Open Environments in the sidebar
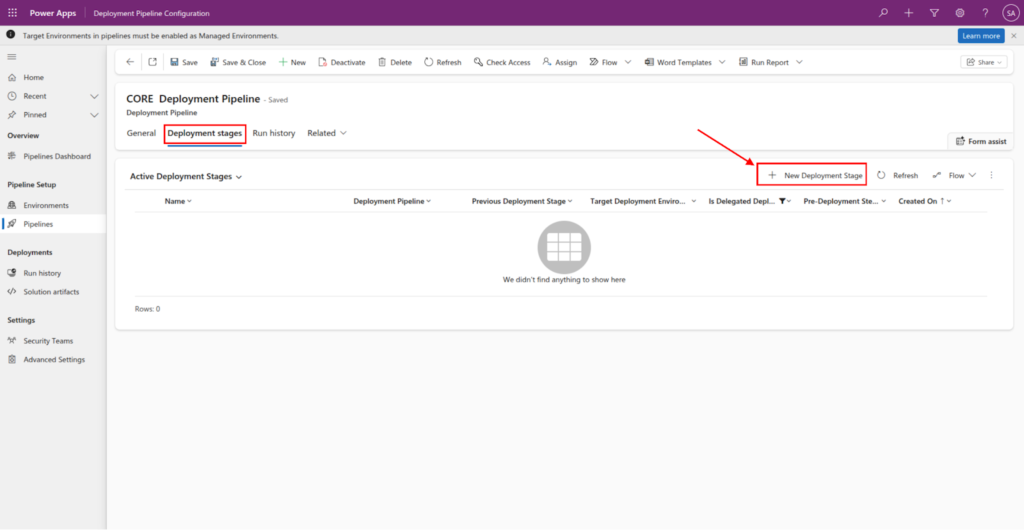Screen dimensions: 1024x530 [x=46, y=205]
